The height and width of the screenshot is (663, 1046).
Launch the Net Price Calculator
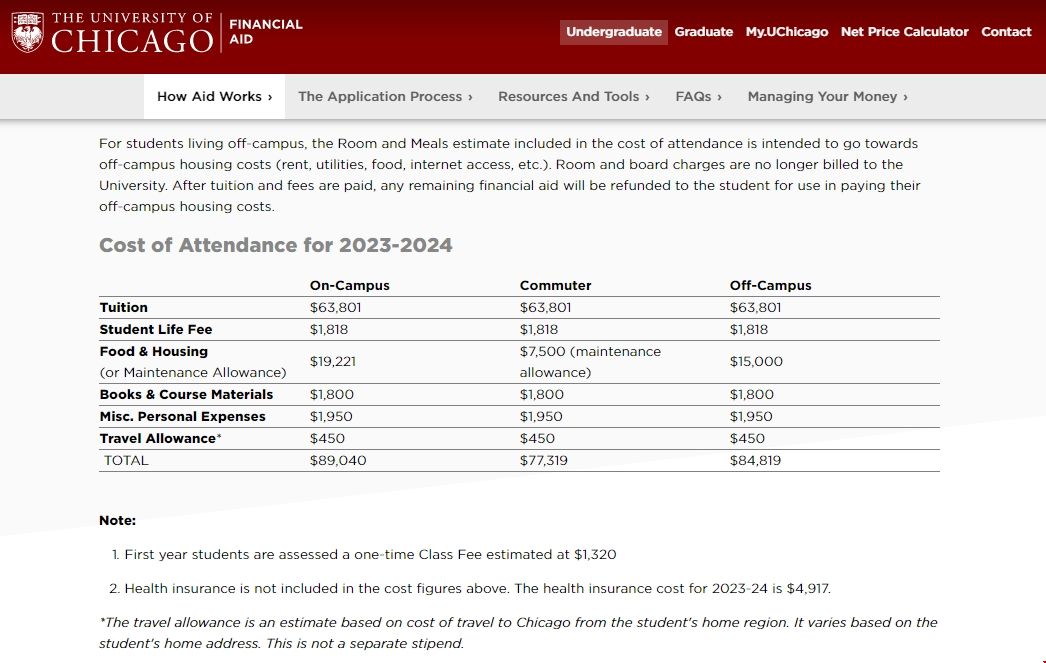pos(904,32)
